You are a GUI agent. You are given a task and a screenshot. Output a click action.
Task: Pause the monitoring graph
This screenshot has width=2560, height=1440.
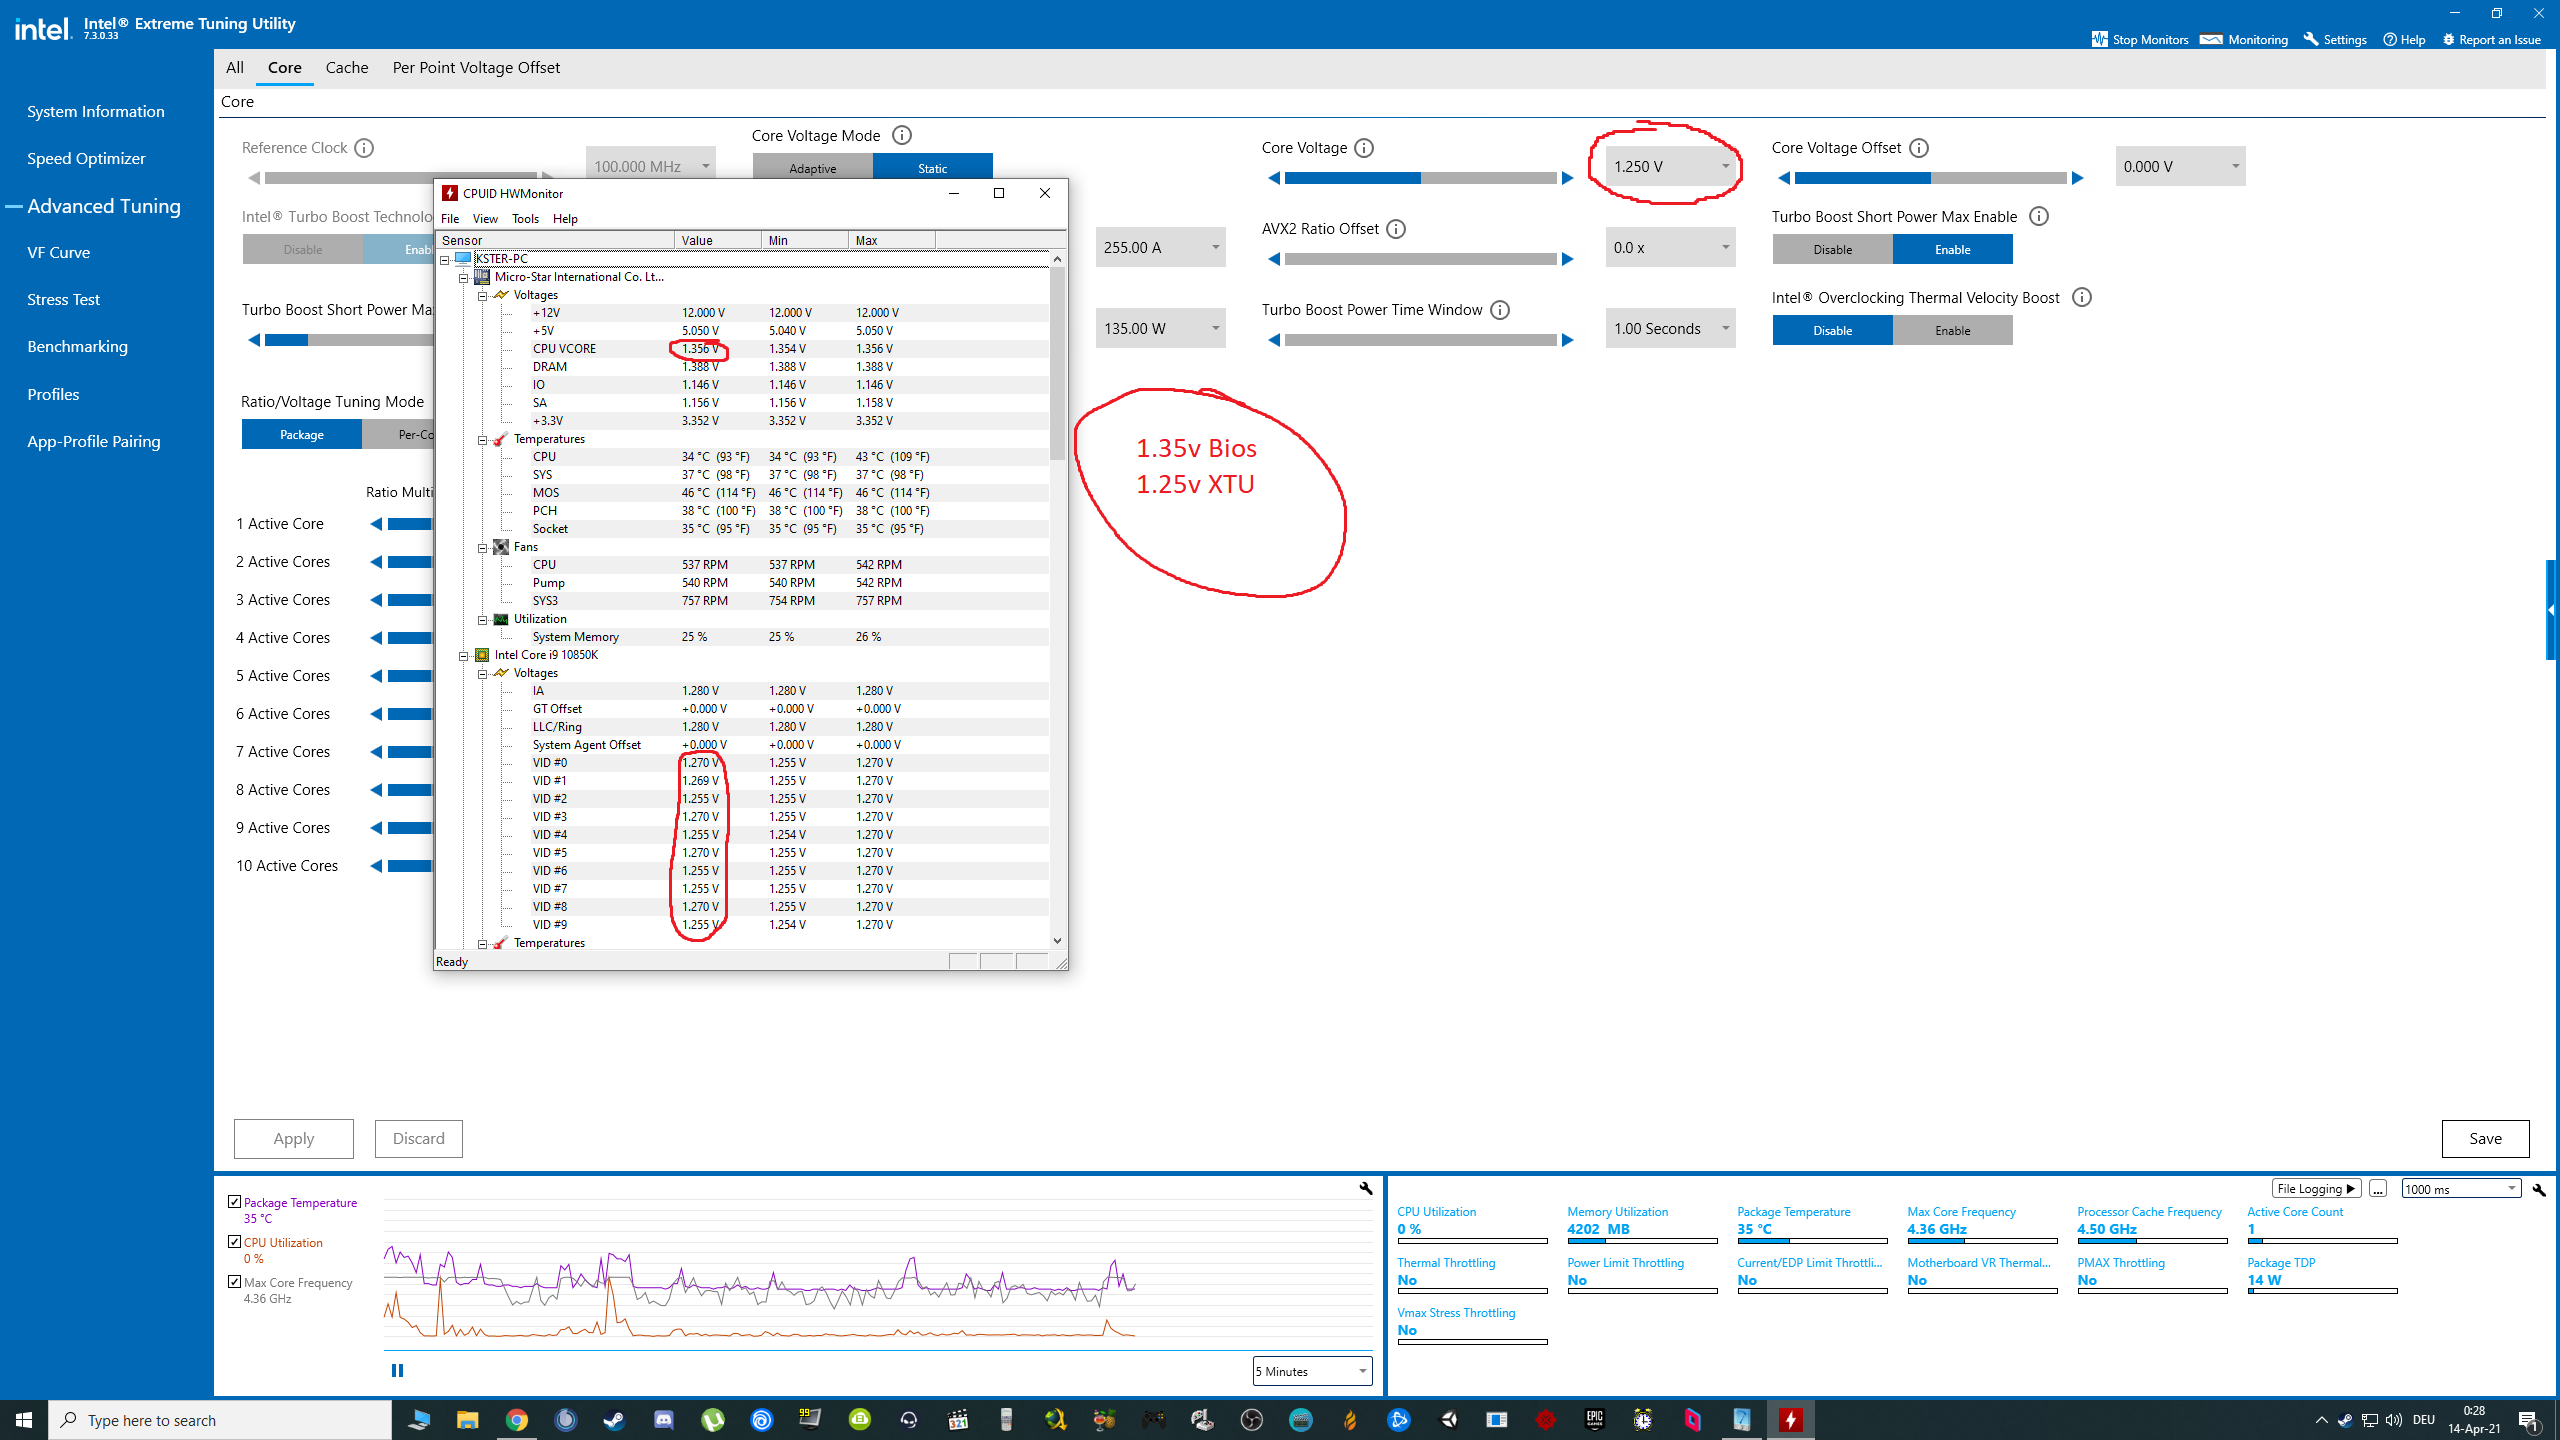397,1370
